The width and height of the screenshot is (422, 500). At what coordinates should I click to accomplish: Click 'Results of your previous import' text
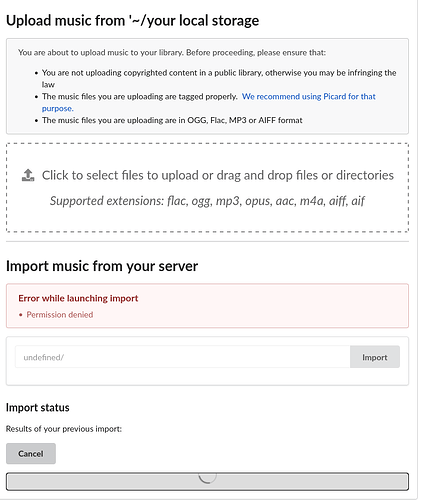pyautogui.click(x=64, y=429)
